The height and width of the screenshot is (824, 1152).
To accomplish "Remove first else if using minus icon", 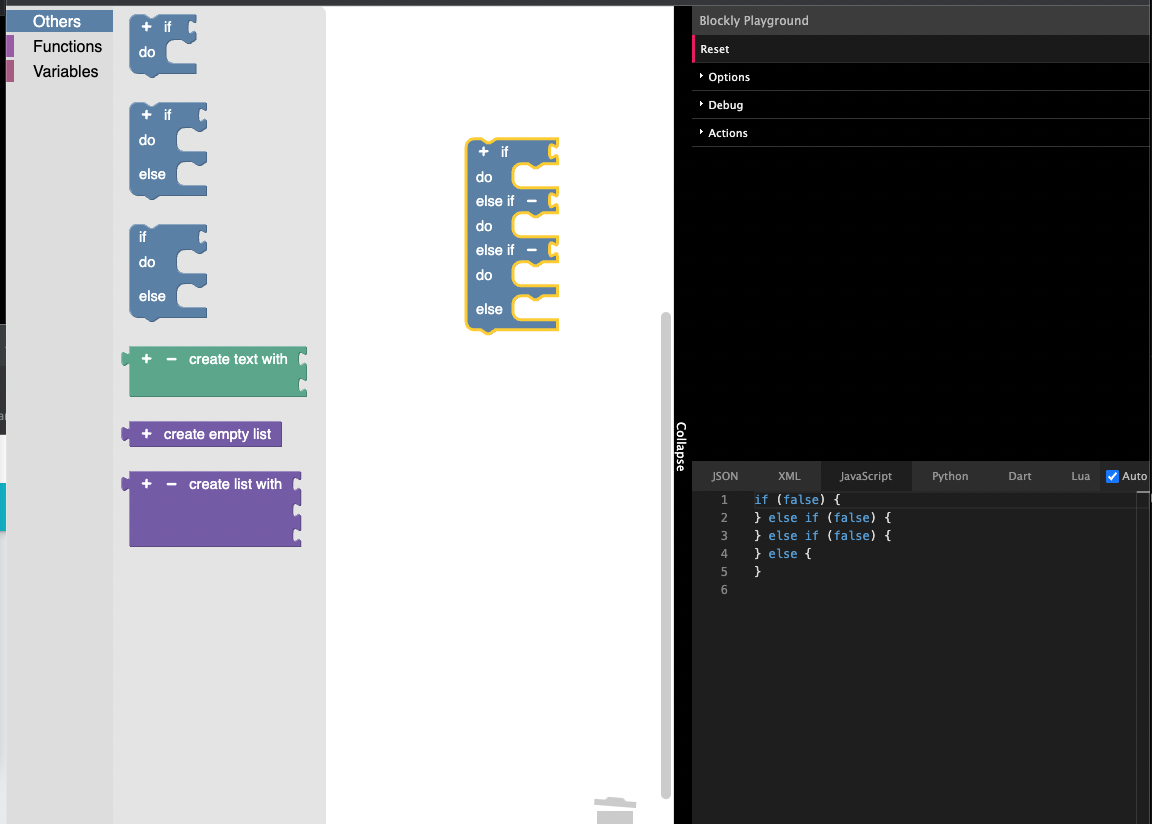I will point(532,200).
